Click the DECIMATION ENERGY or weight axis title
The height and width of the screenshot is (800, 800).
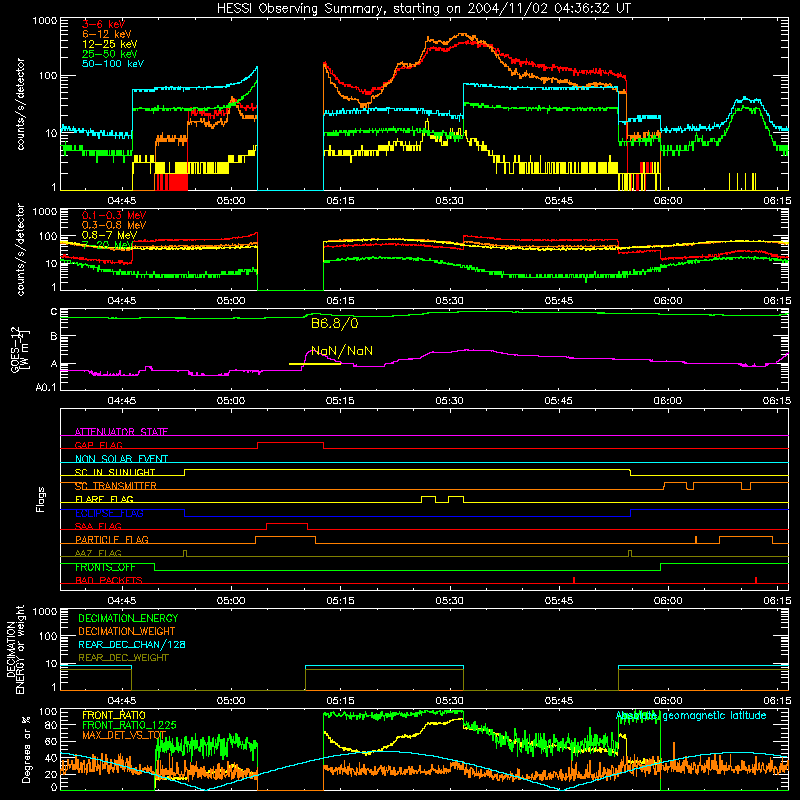click(x=15, y=650)
